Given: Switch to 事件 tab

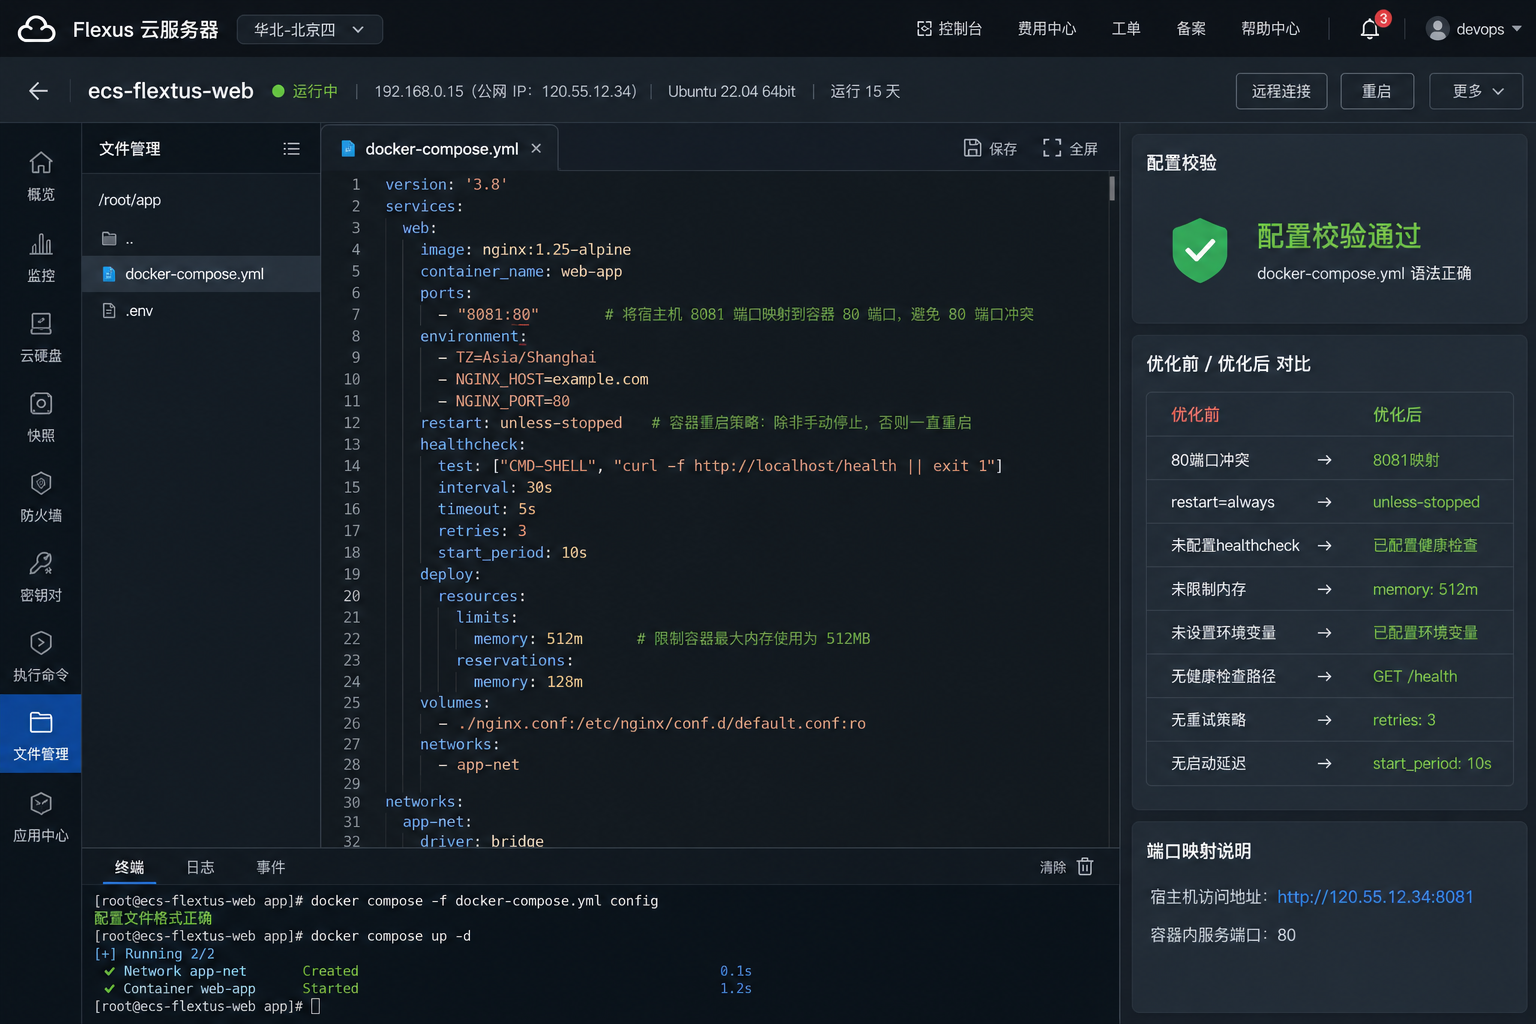Looking at the screenshot, I should (270, 867).
